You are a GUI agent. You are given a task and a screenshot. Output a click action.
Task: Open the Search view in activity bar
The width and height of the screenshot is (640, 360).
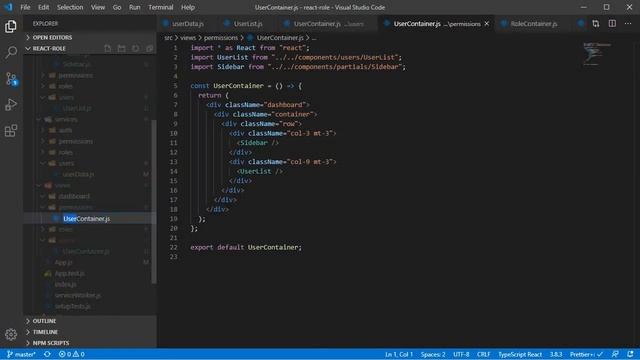tap(11, 52)
